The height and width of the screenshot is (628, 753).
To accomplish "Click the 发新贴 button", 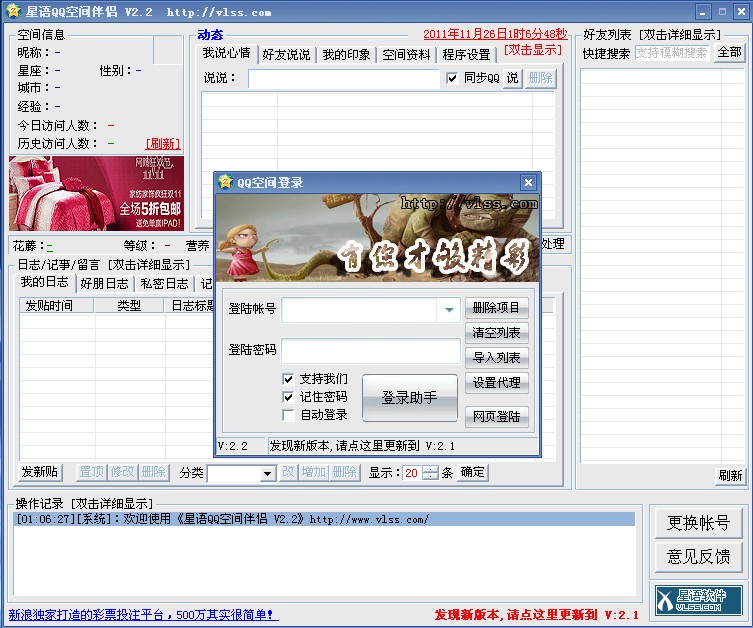I will 40,472.
